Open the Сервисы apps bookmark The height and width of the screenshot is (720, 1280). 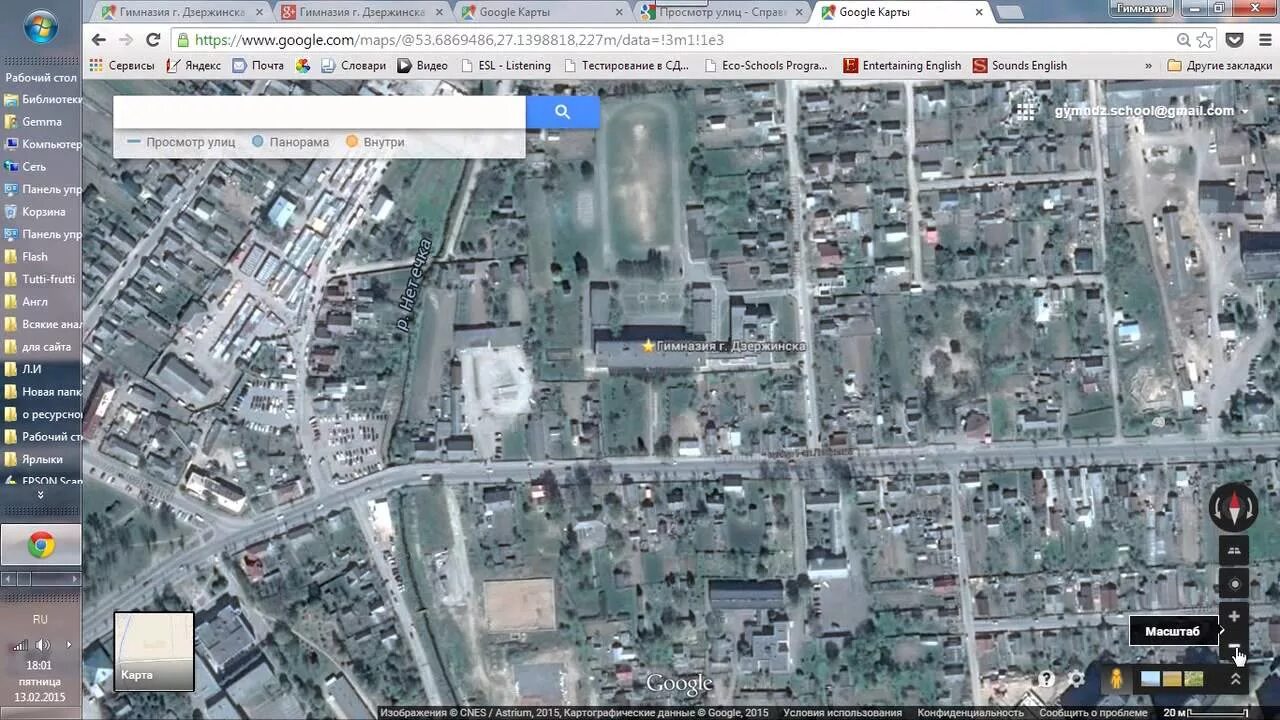pos(122,65)
